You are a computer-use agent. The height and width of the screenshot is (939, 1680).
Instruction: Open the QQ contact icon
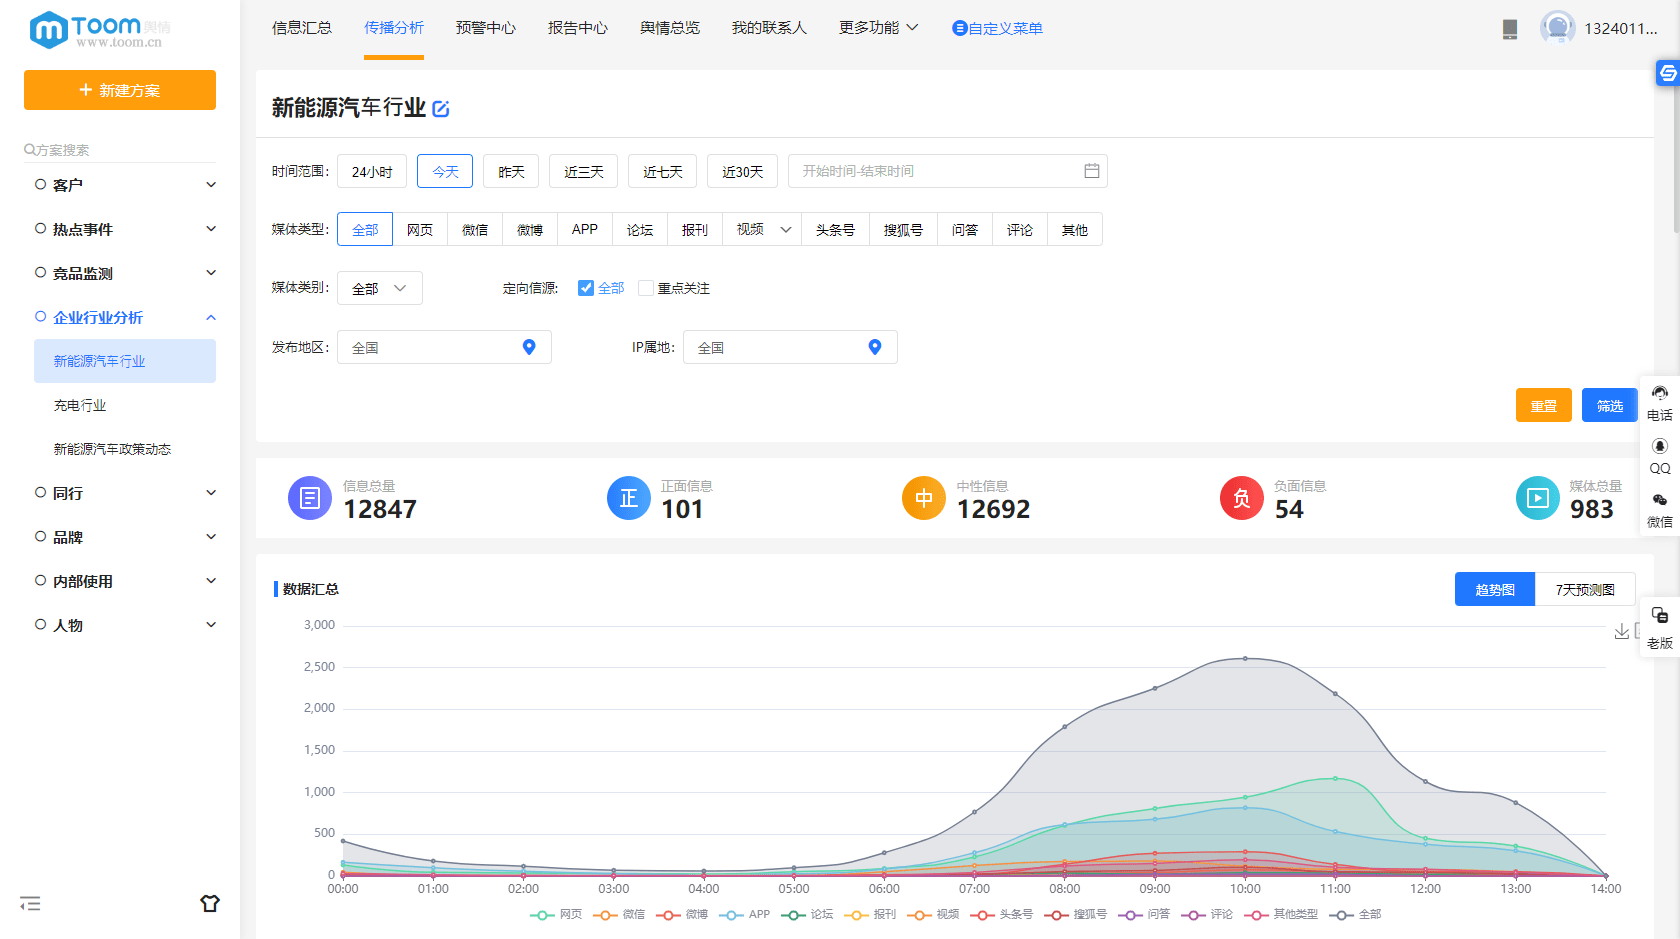tap(1660, 446)
